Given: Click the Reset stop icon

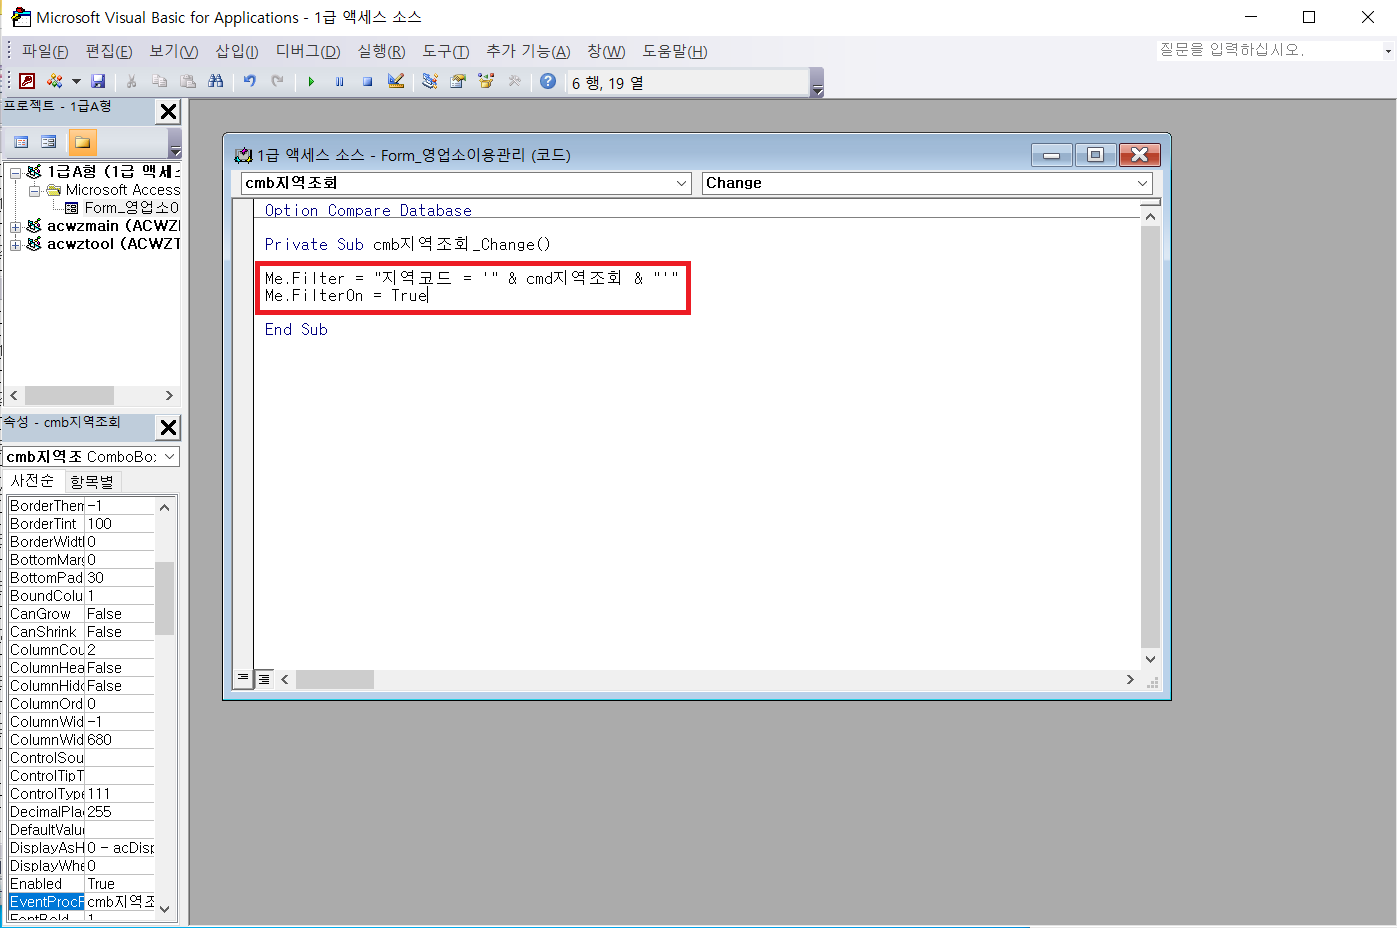Looking at the screenshot, I should click(x=368, y=81).
